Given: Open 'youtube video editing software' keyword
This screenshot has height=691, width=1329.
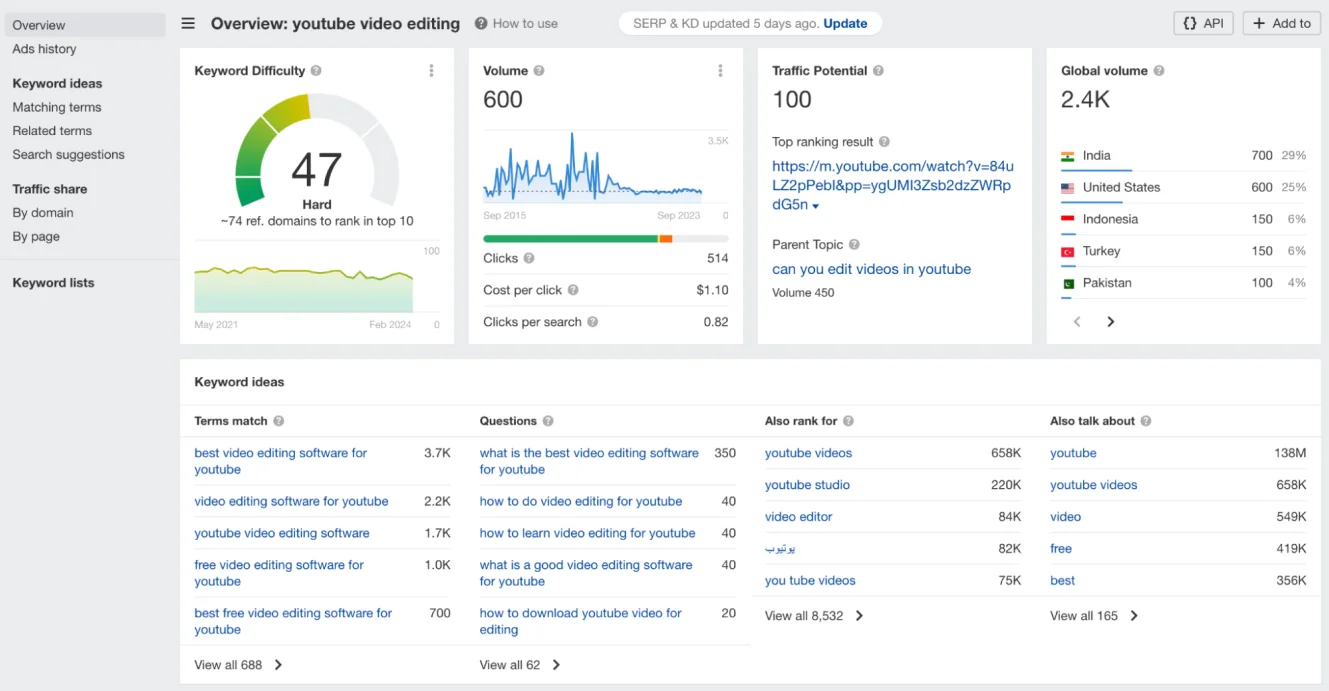Looking at the screenshot, I should coord(282,533).
